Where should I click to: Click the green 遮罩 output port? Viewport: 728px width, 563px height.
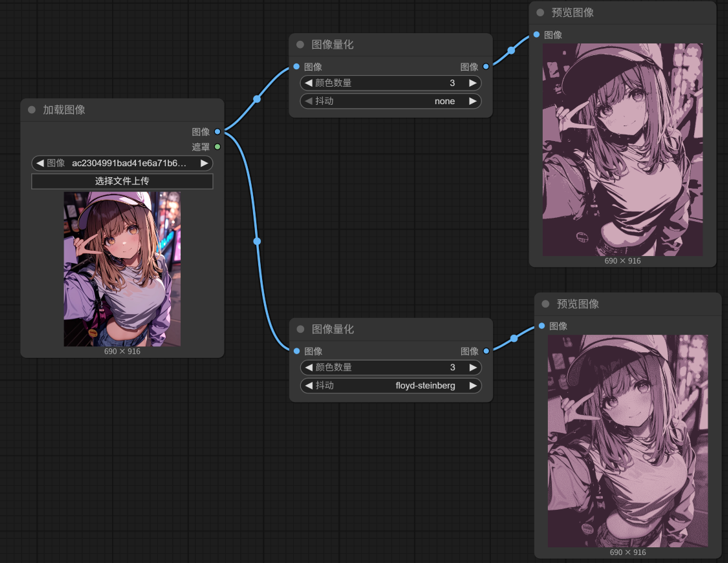[x=217, y=147]
